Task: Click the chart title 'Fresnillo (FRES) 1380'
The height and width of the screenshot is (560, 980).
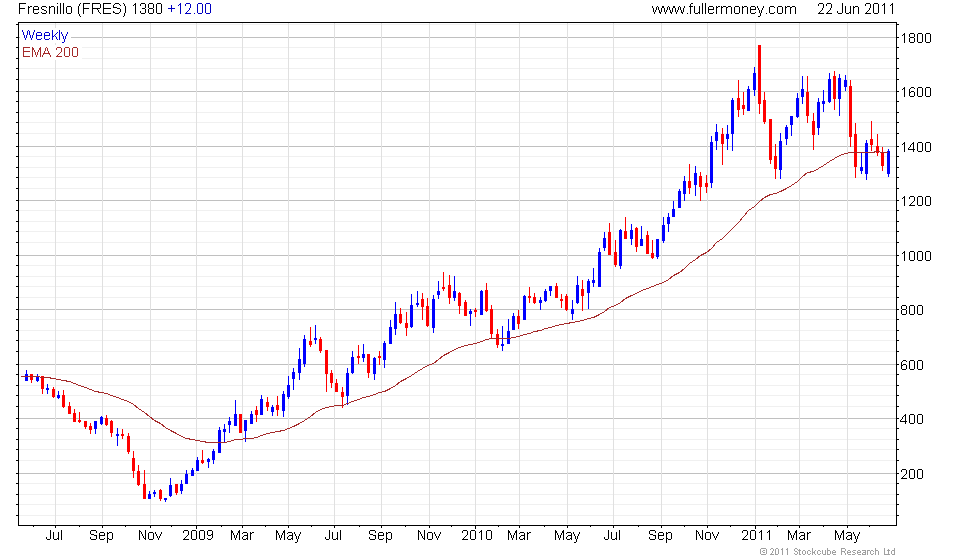Action: coord(91,9)
